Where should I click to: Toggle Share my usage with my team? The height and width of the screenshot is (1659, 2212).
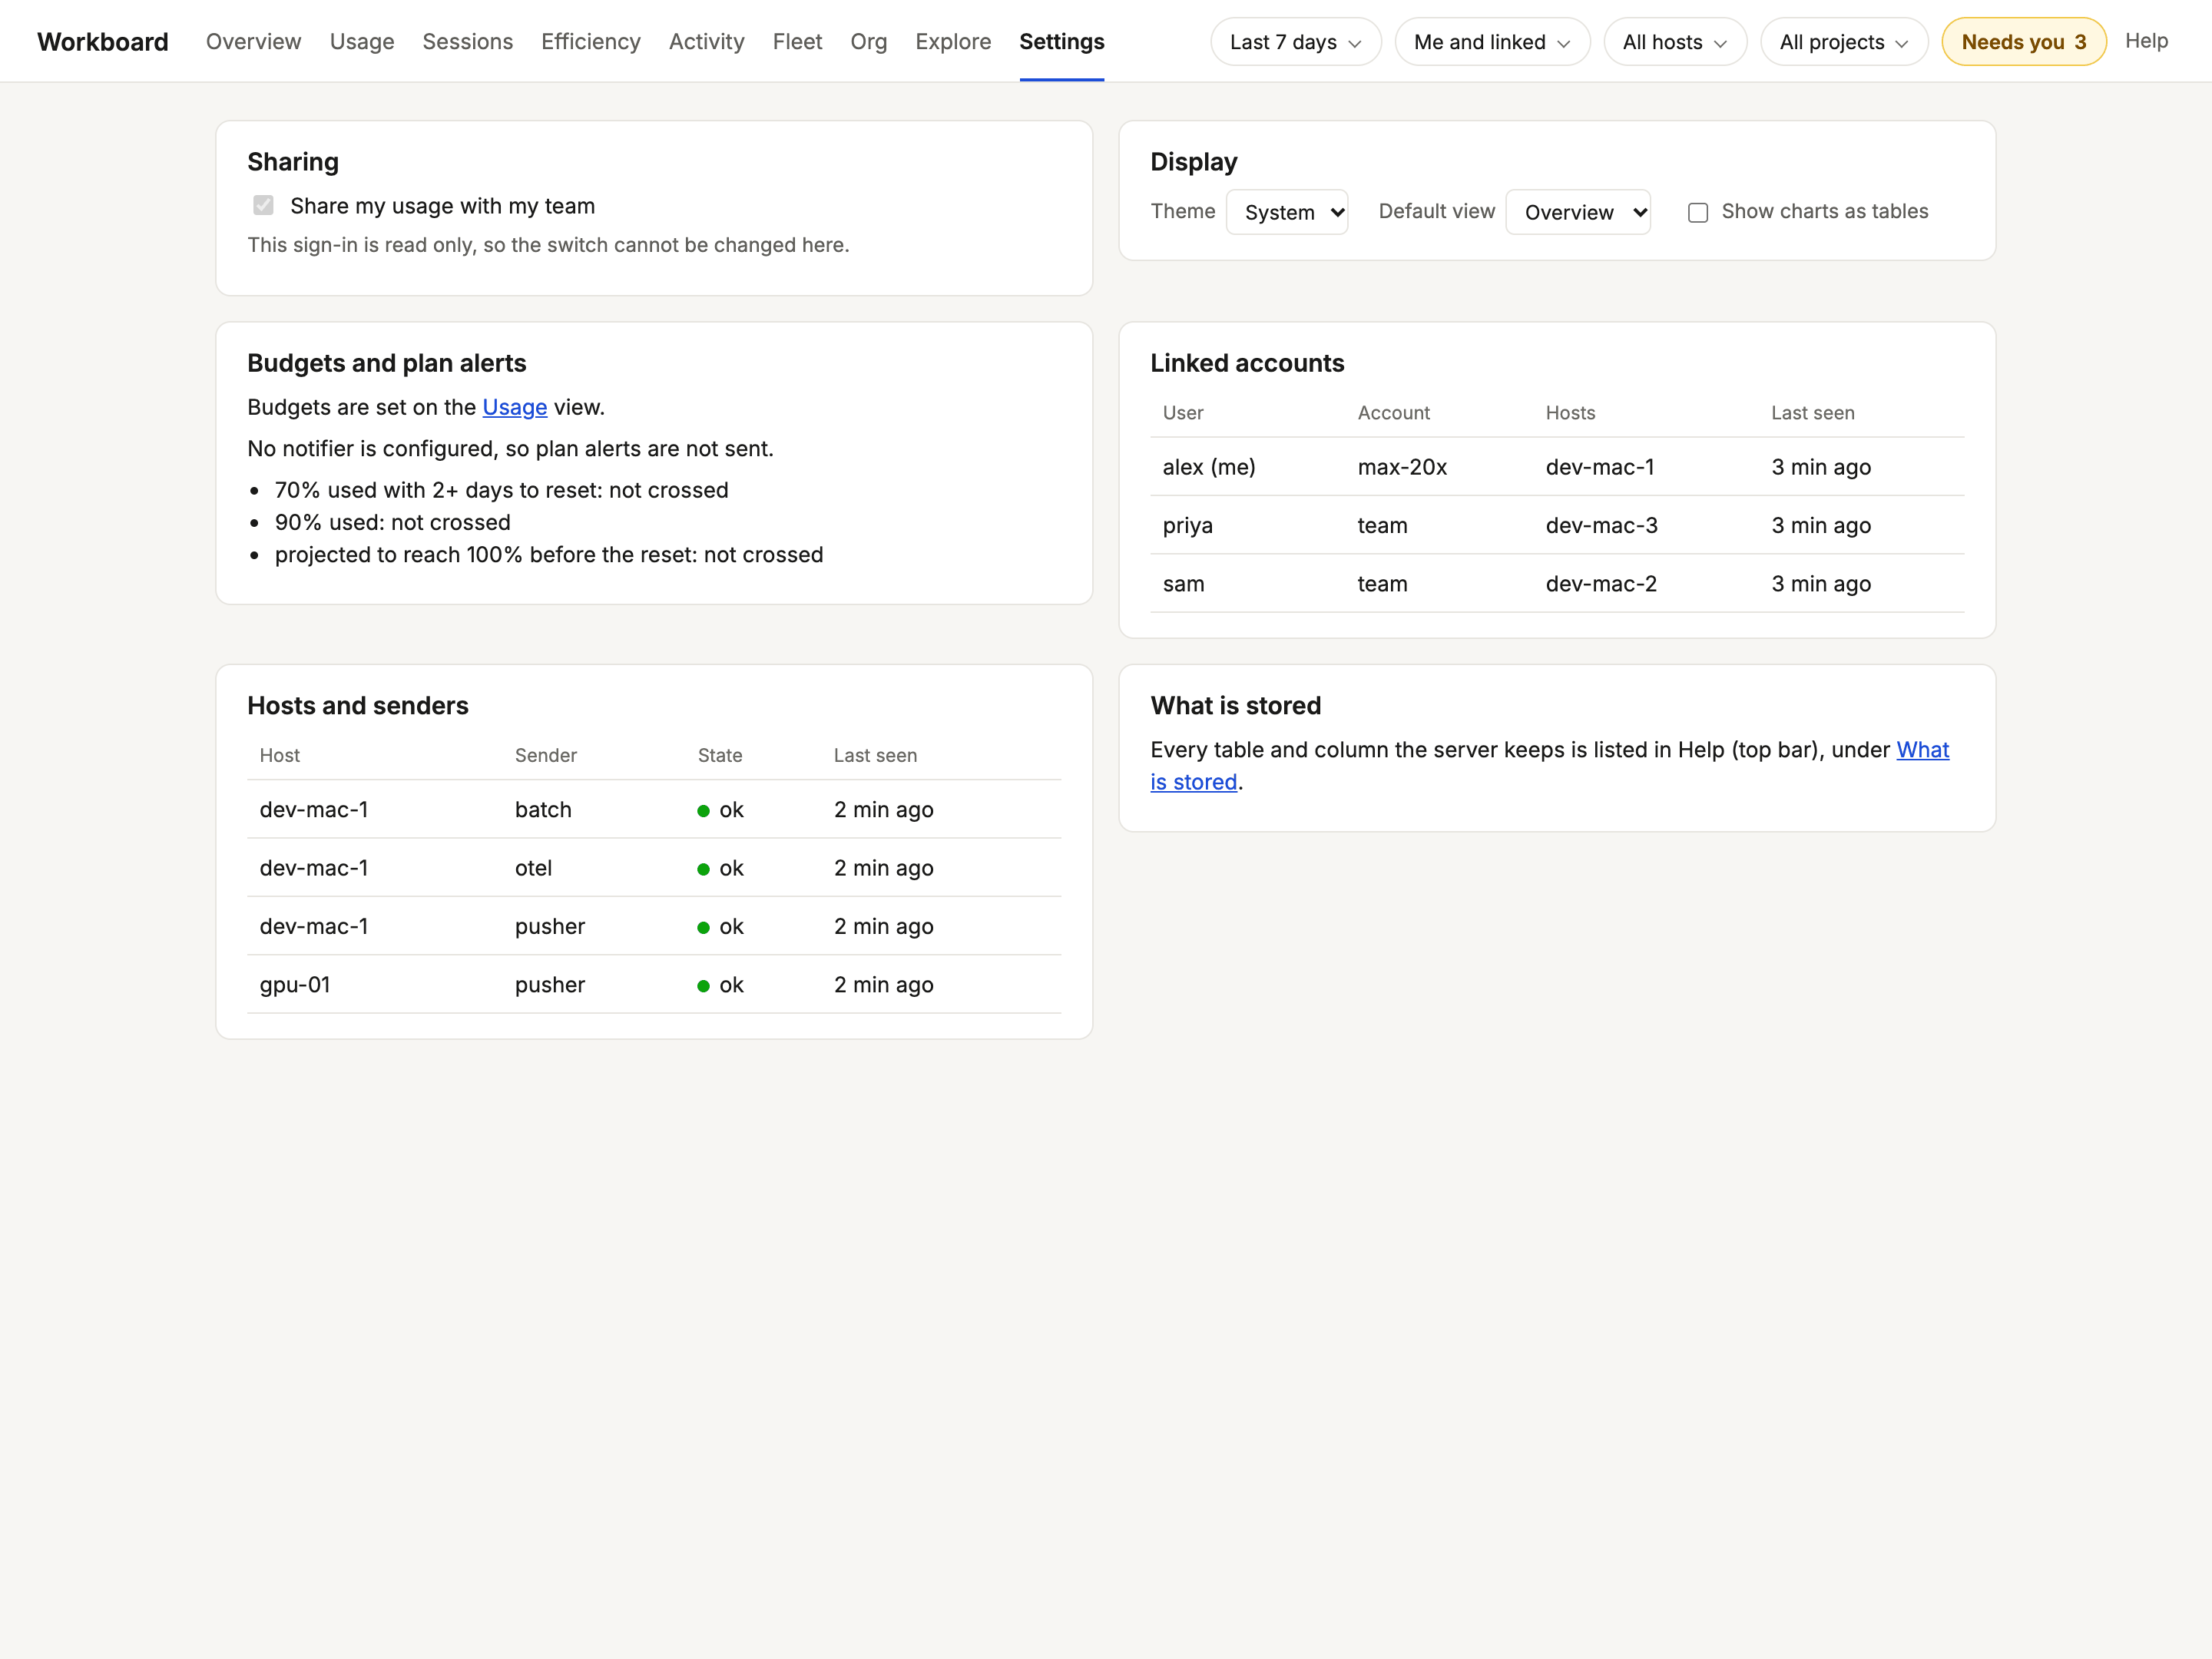[x=263, y=205]
